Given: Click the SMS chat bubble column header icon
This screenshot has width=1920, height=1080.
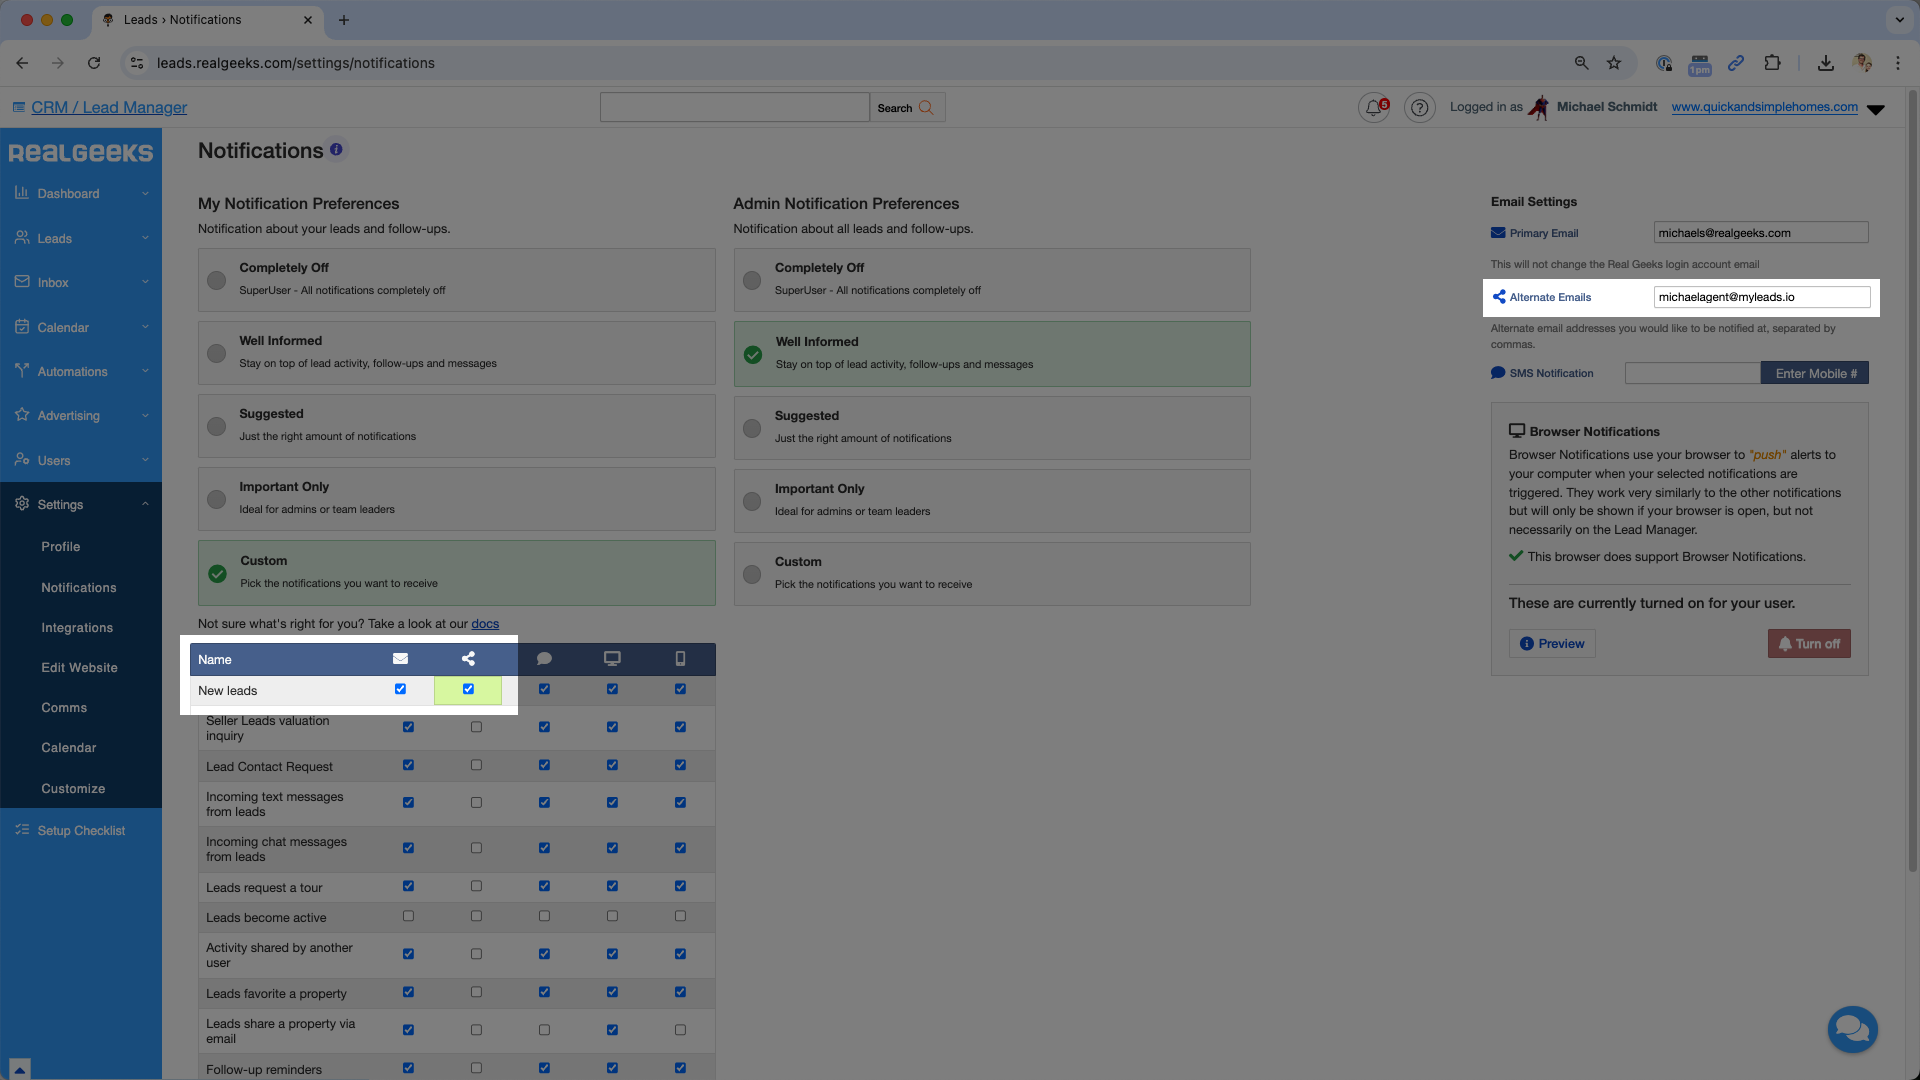Looking at the screenshot, I should tap(544, 659).
